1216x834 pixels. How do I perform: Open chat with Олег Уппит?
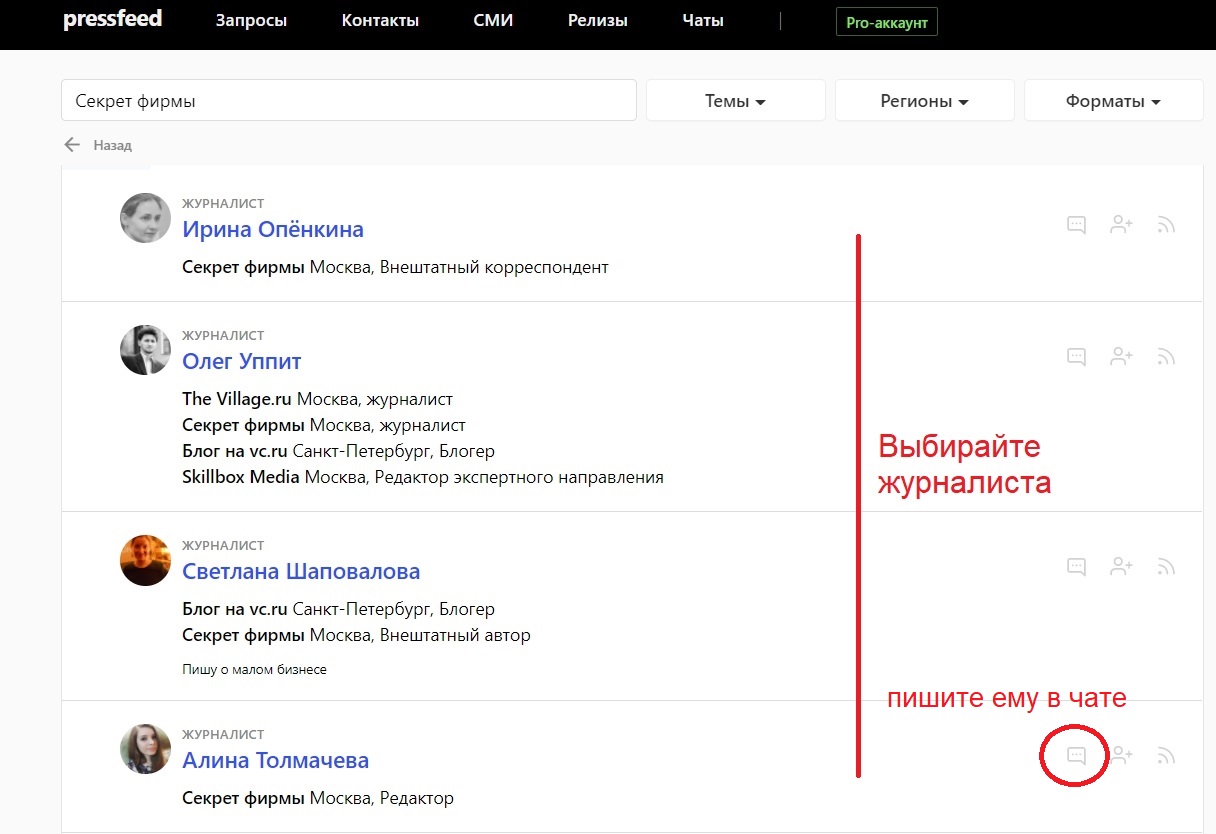1076,357
